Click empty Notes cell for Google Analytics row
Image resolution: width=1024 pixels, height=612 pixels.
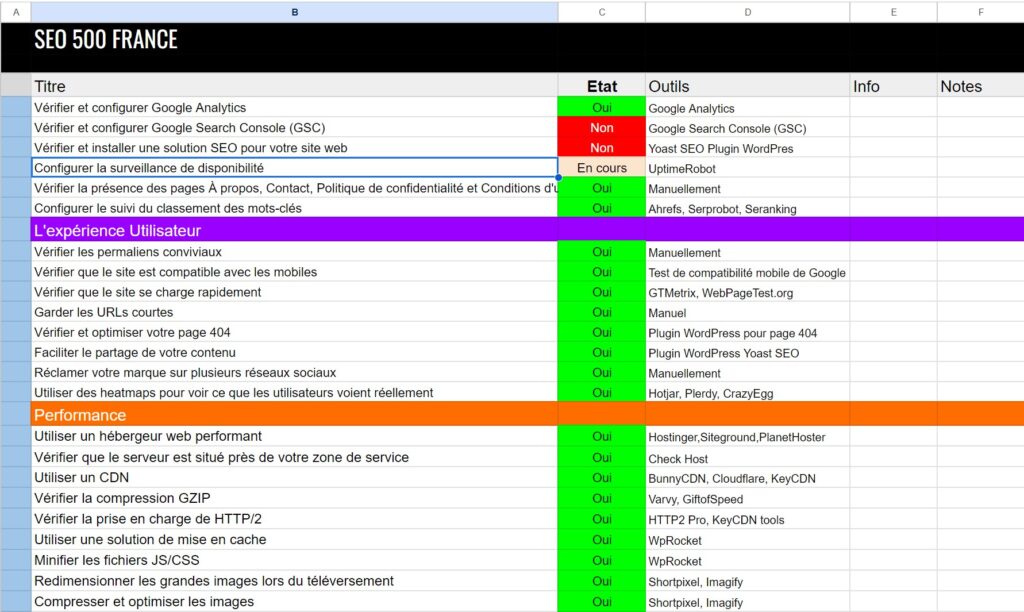point(980,108)
